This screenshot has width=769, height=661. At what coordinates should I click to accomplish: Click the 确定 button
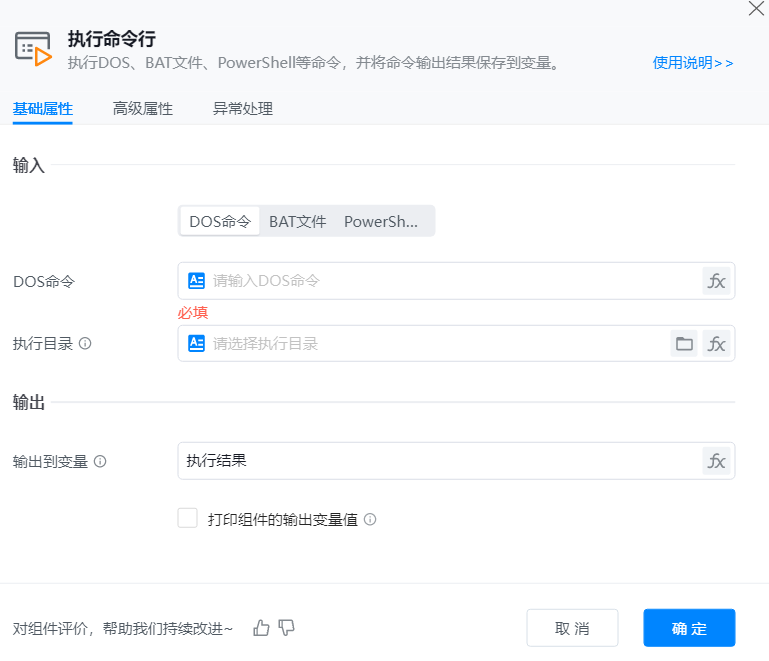[x=689, y=628]
